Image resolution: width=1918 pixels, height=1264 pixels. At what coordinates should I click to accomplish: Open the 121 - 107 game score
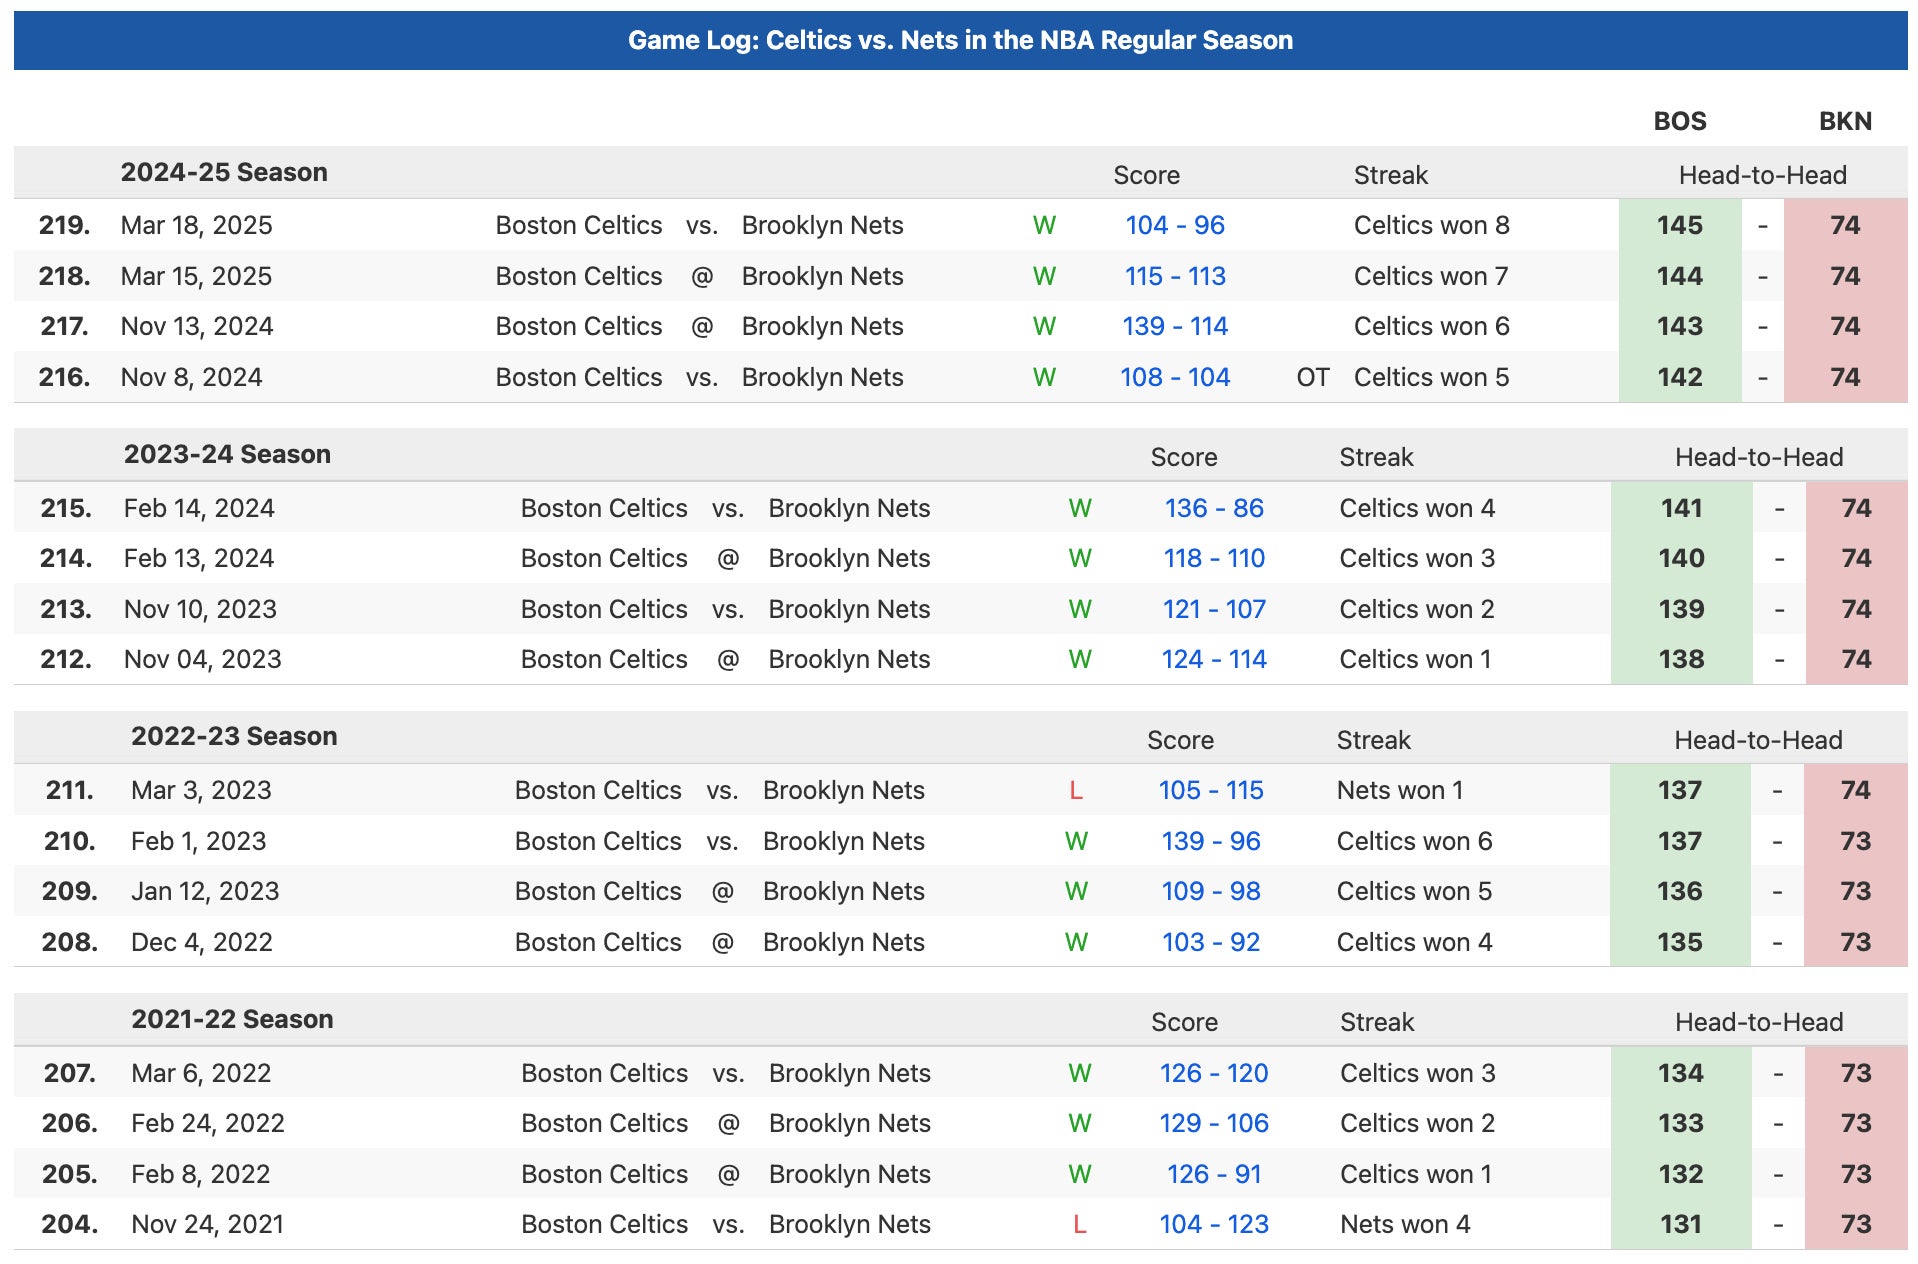pyautogui.click(x=1213, y=610)
